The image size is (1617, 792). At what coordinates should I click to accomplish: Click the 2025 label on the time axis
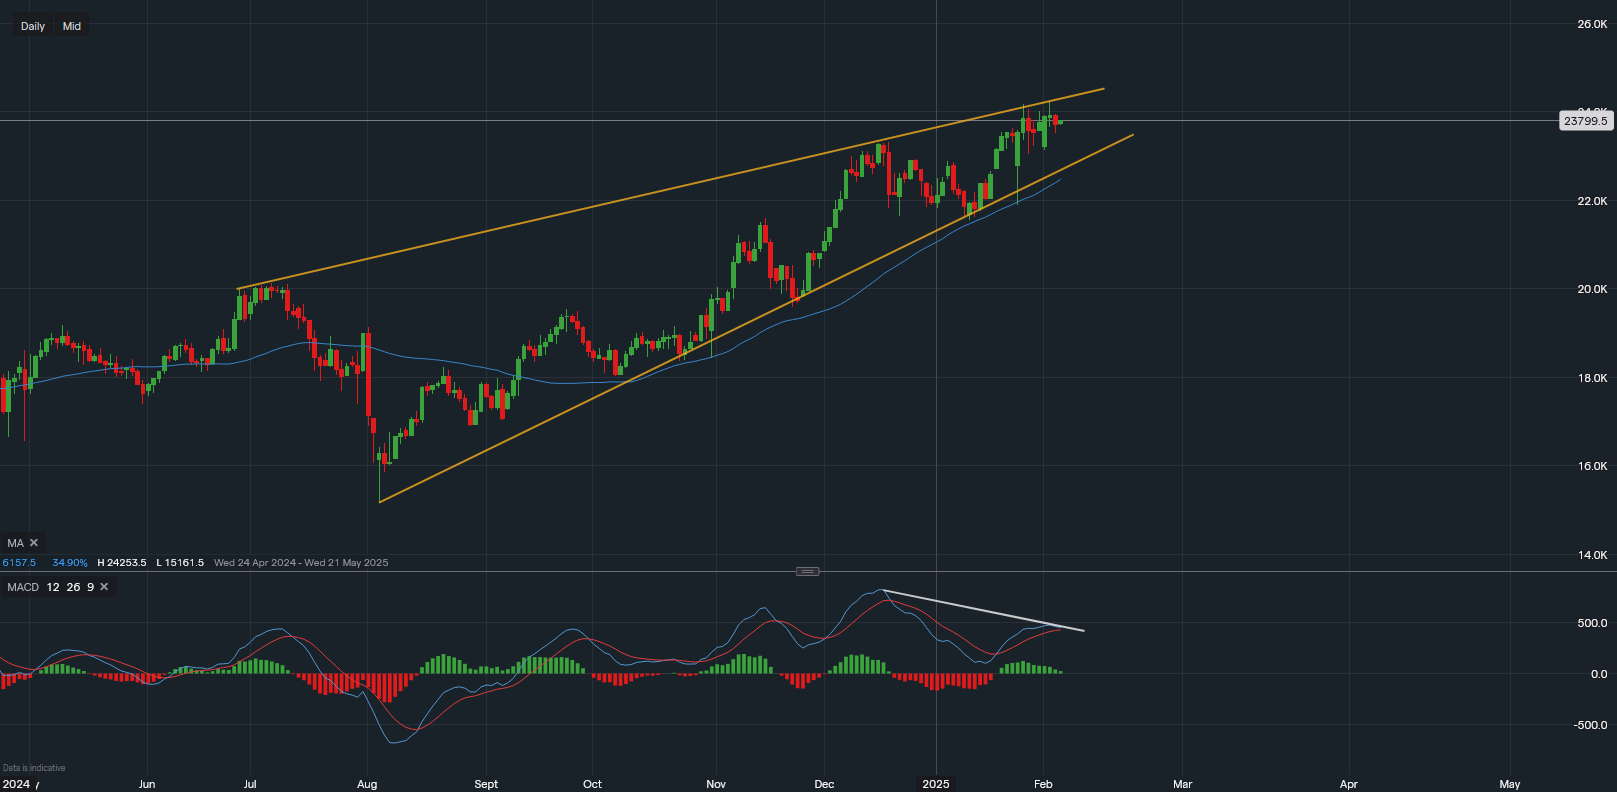[x=936, y=784]
